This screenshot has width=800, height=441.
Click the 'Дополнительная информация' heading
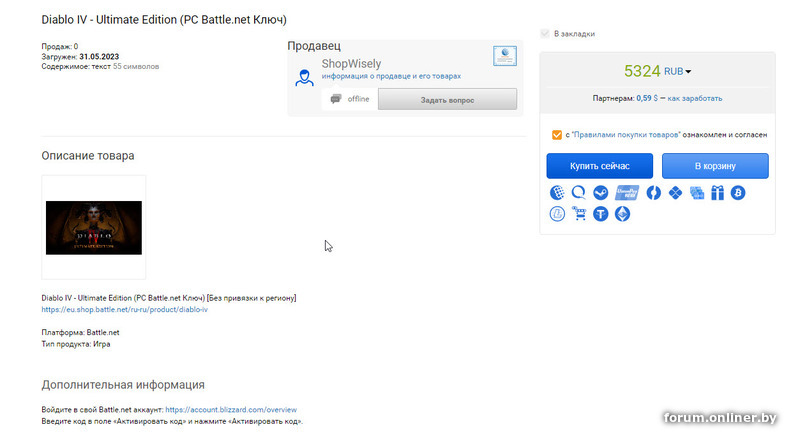(x=123, y=385)
